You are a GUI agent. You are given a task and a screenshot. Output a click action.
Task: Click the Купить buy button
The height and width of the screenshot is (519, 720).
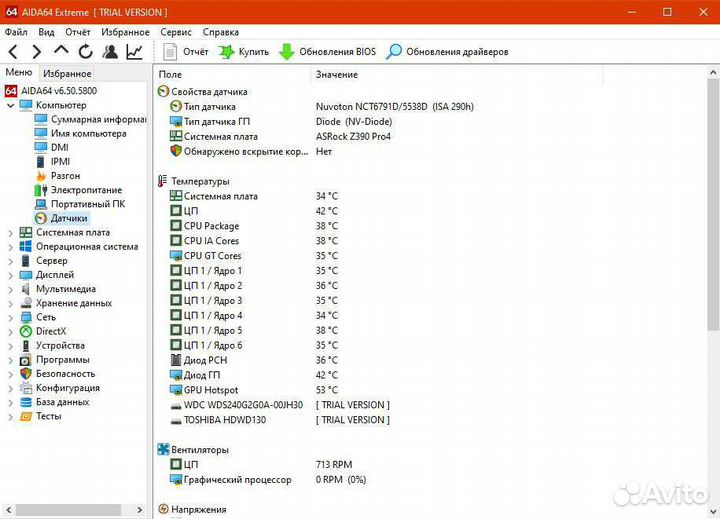point(243,52)
